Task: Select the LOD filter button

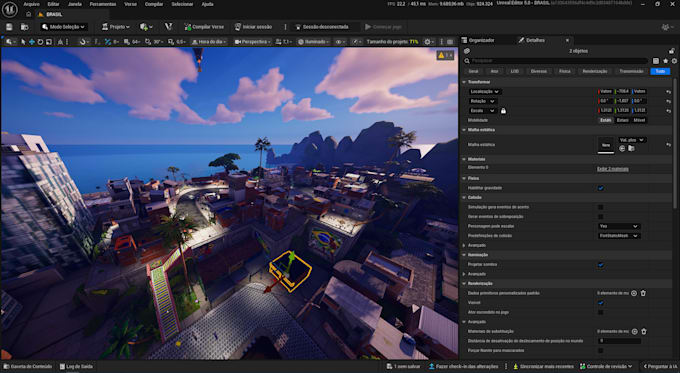Action: click(x=514, y=71)
